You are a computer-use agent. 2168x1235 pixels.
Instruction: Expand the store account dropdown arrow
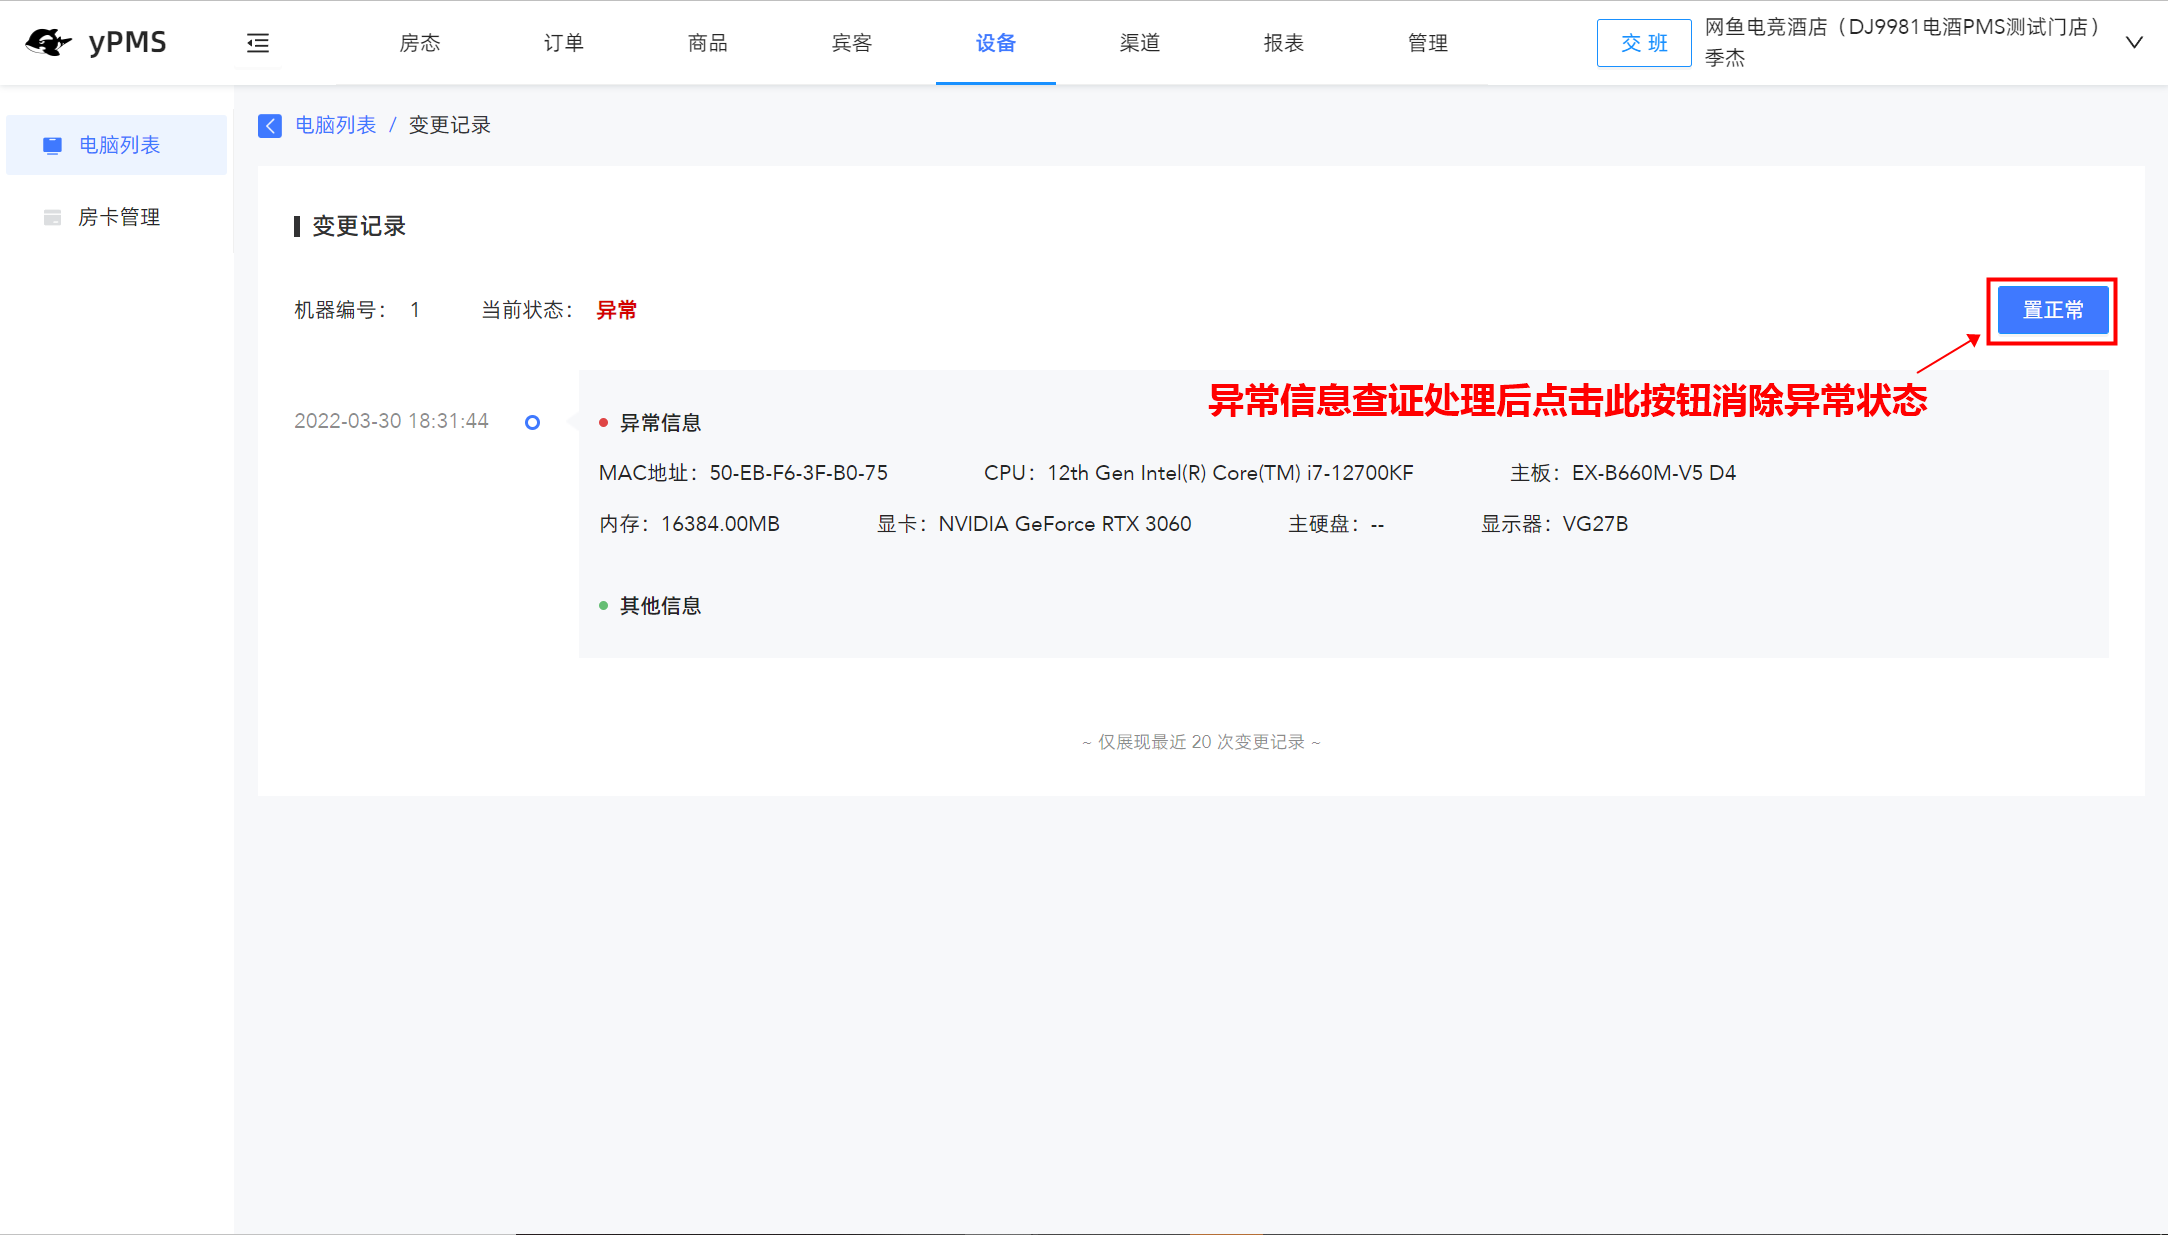click(x=2134, y=42)
